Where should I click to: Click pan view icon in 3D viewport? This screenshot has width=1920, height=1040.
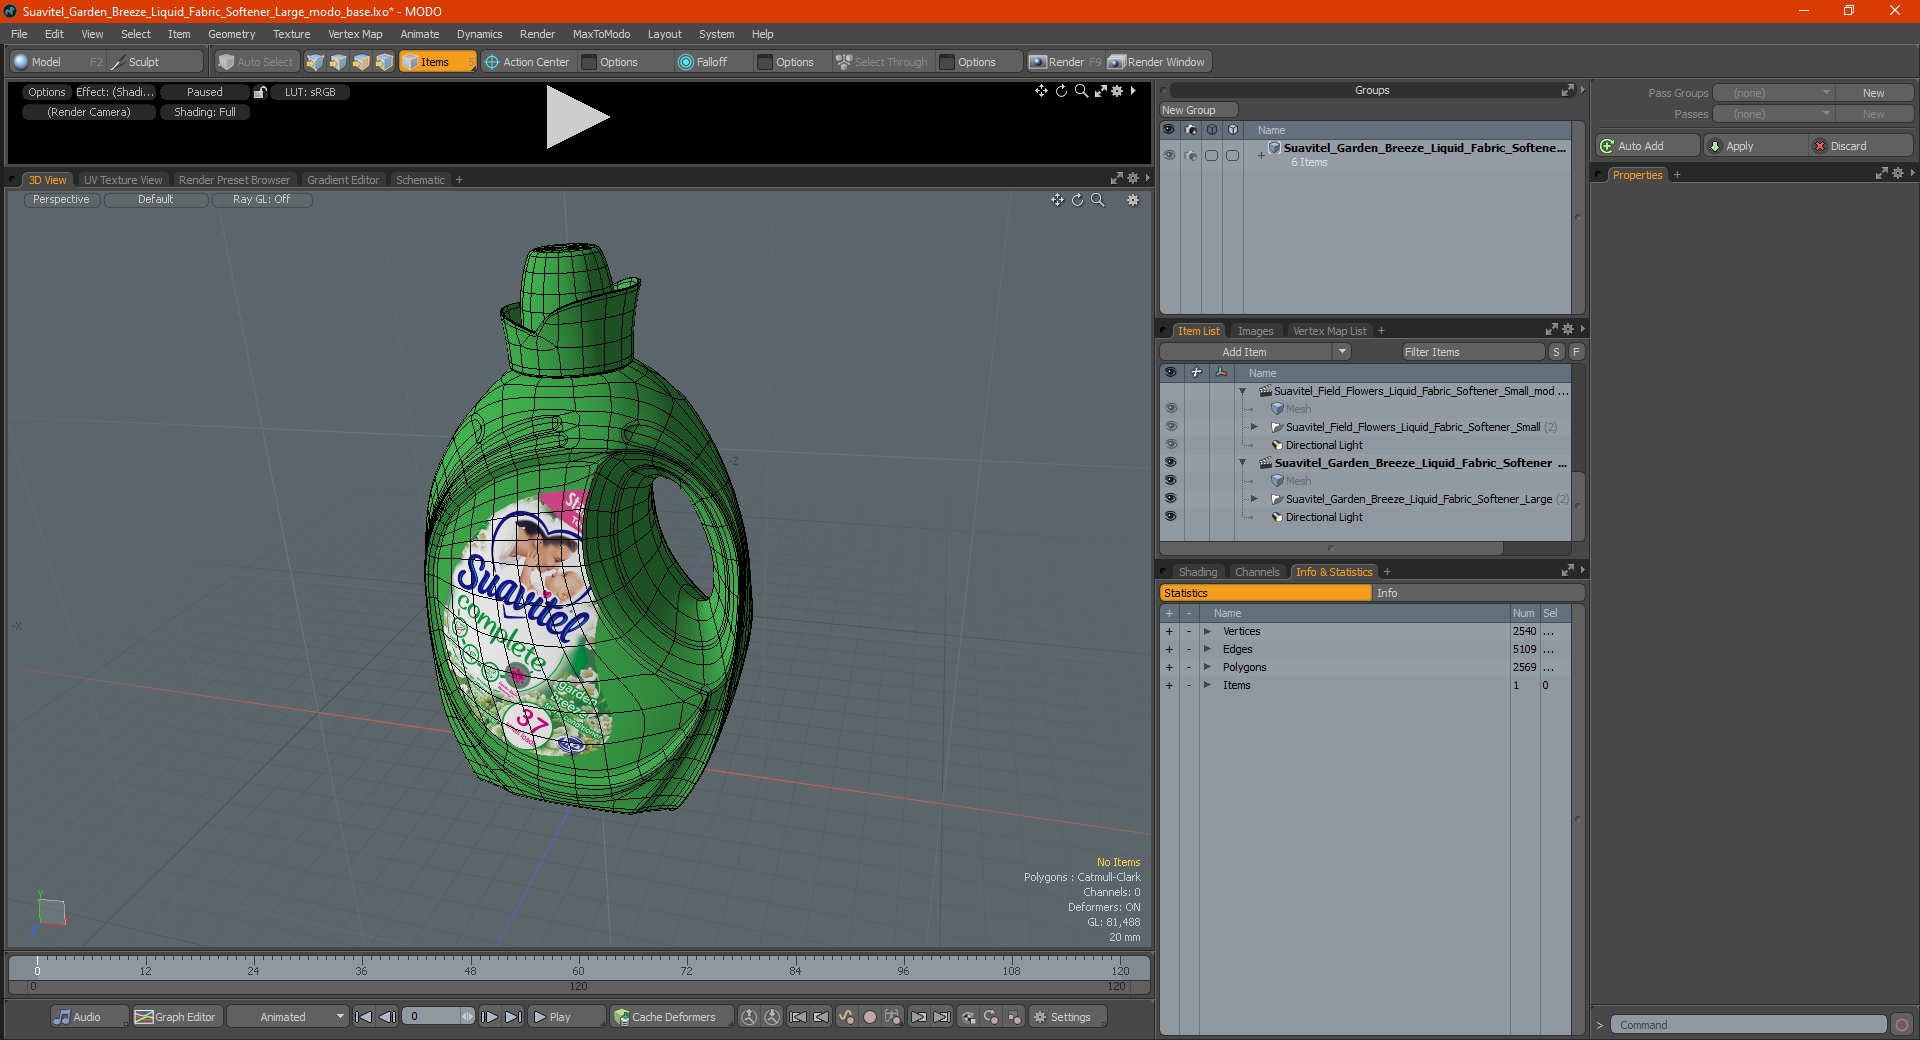point(1057,200)
